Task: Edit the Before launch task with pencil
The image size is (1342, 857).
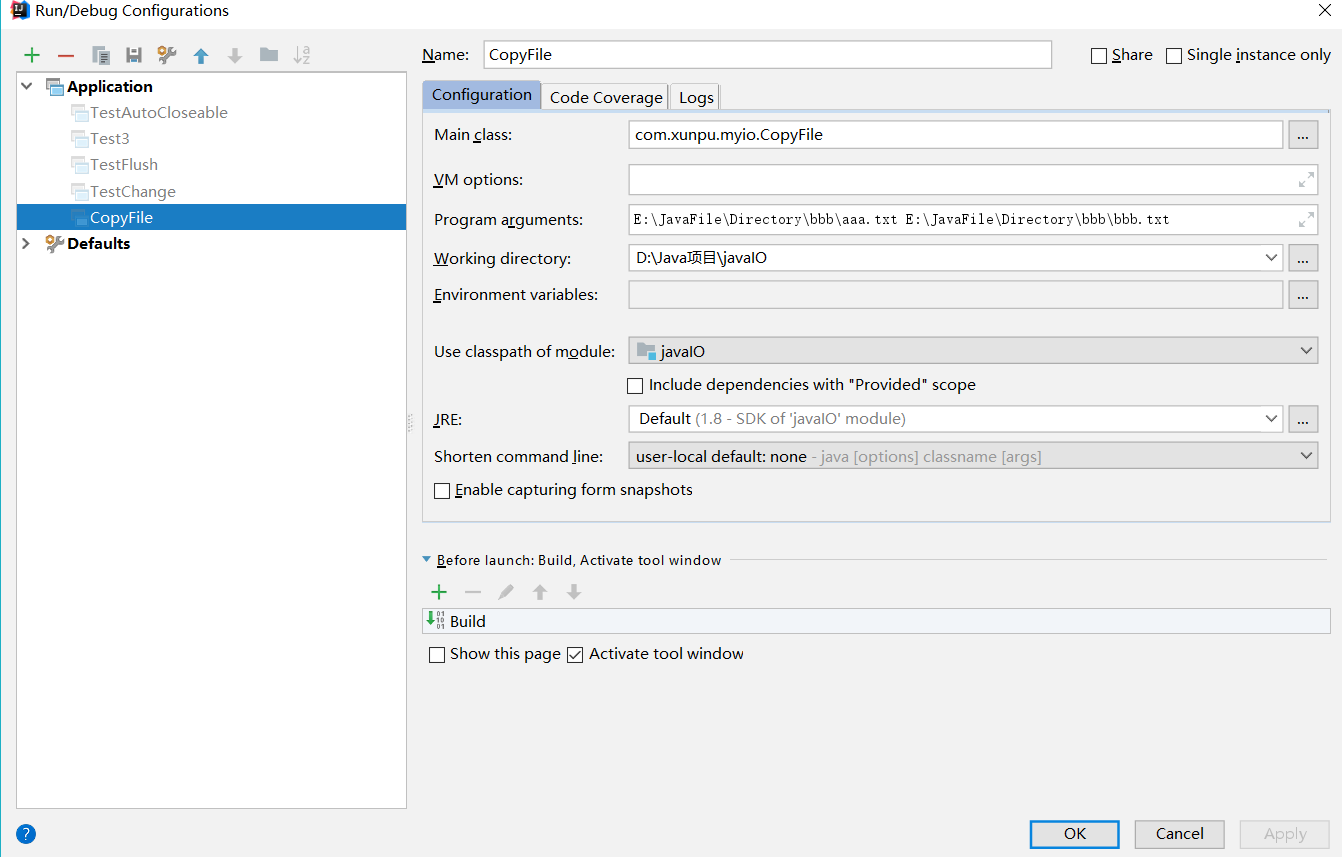Action: pos(506,592)
